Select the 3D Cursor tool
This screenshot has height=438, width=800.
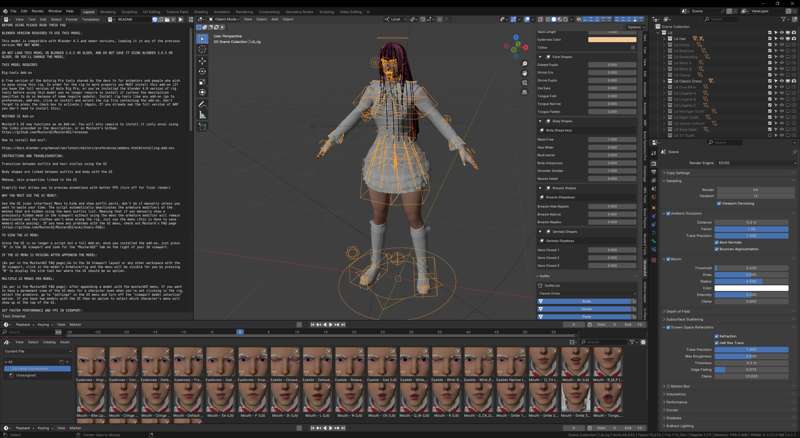203,50
